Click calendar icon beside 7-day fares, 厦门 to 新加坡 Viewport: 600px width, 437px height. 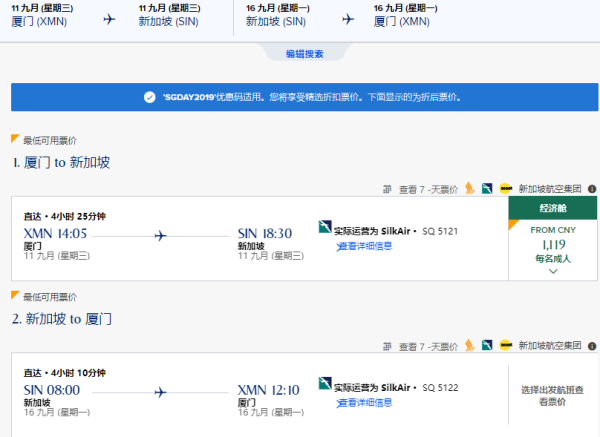tap(387, 189)
